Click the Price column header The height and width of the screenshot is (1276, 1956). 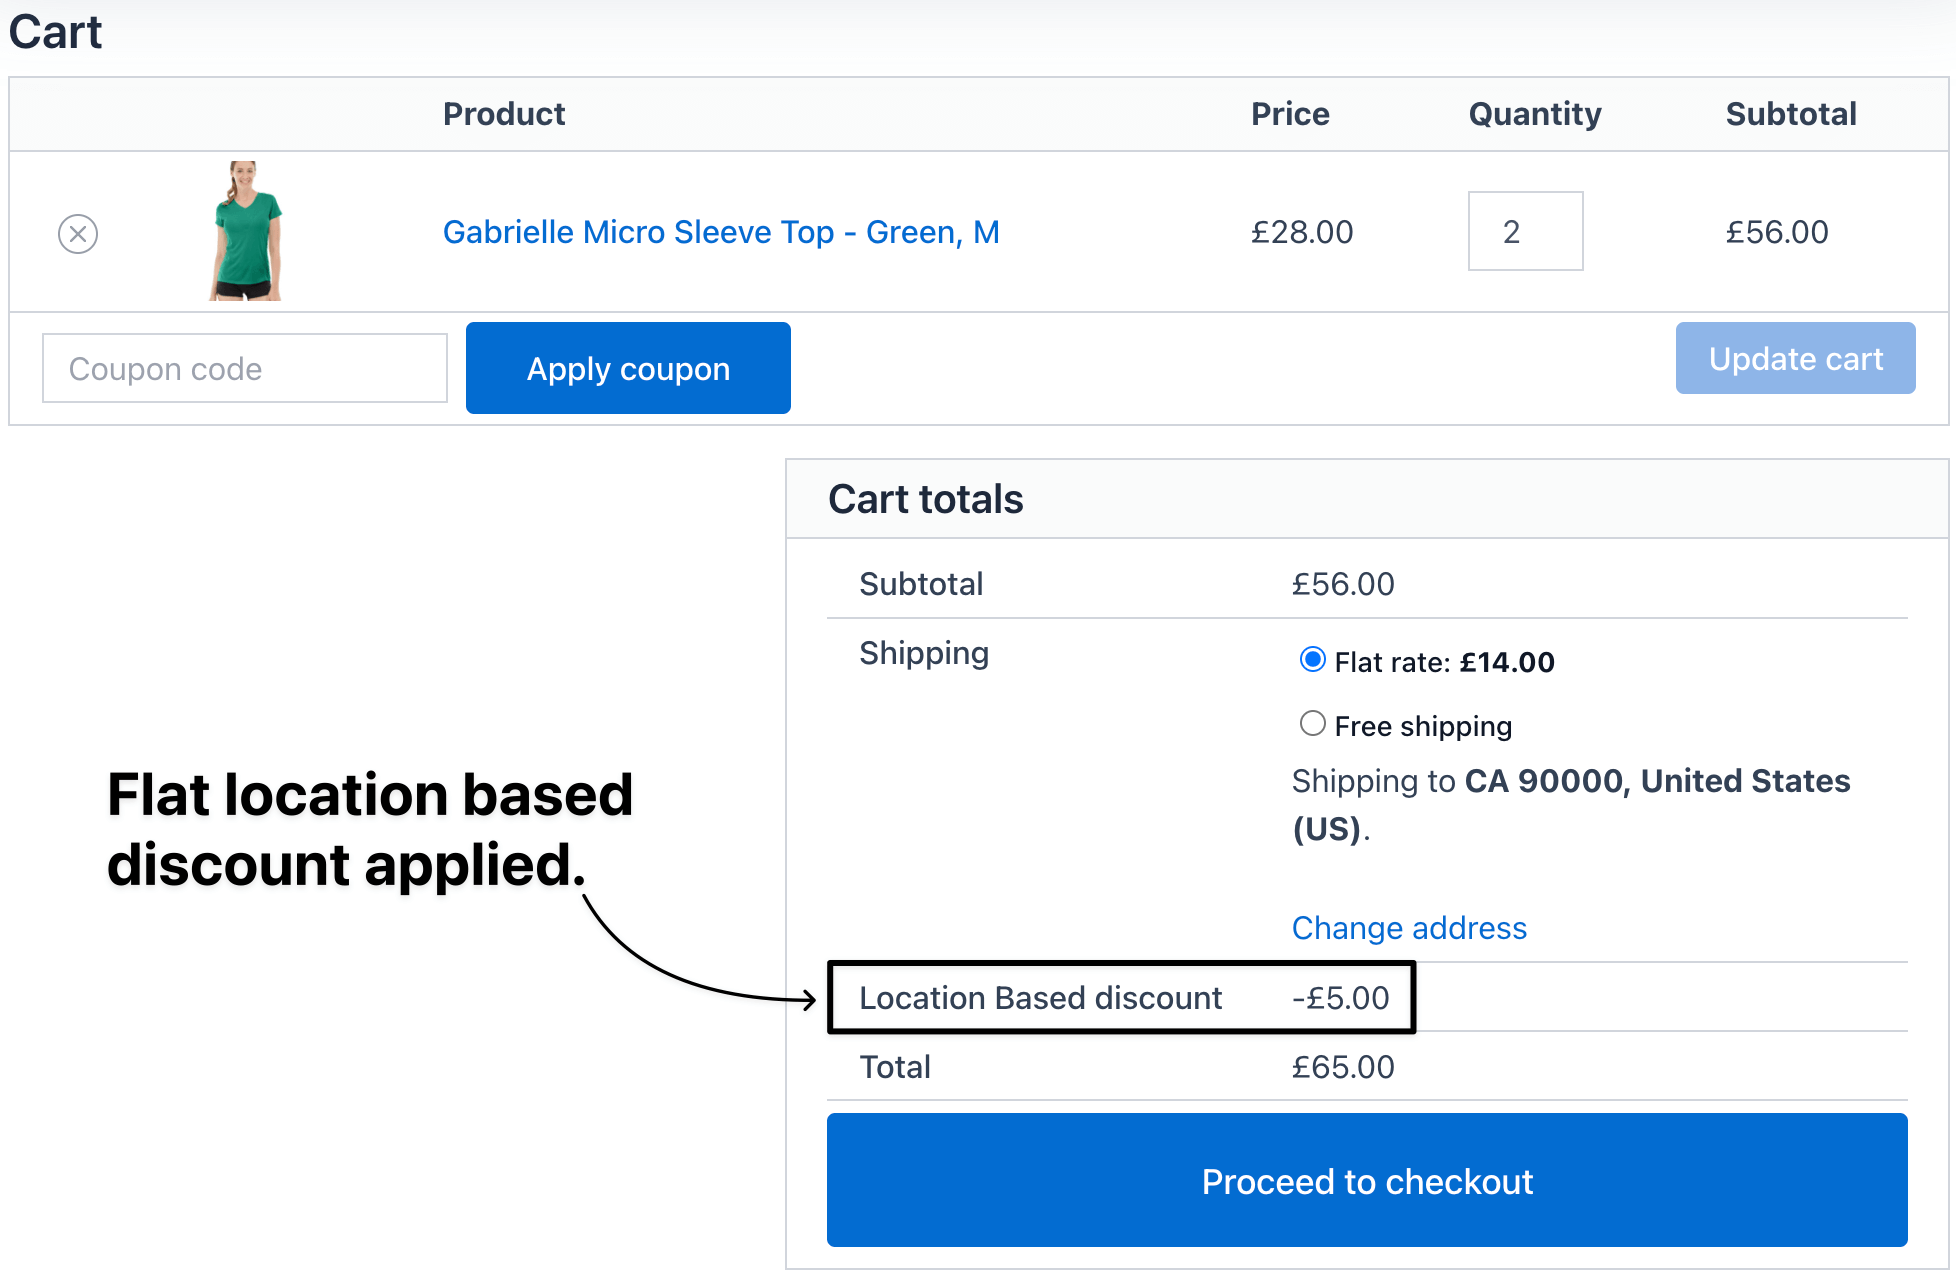[1290, 114]
